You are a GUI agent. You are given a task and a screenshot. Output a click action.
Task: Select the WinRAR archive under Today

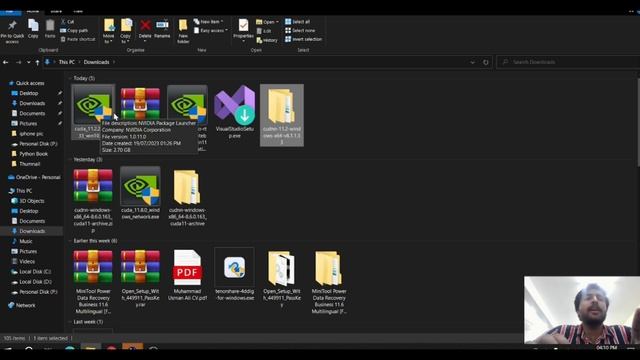(140, 104)
